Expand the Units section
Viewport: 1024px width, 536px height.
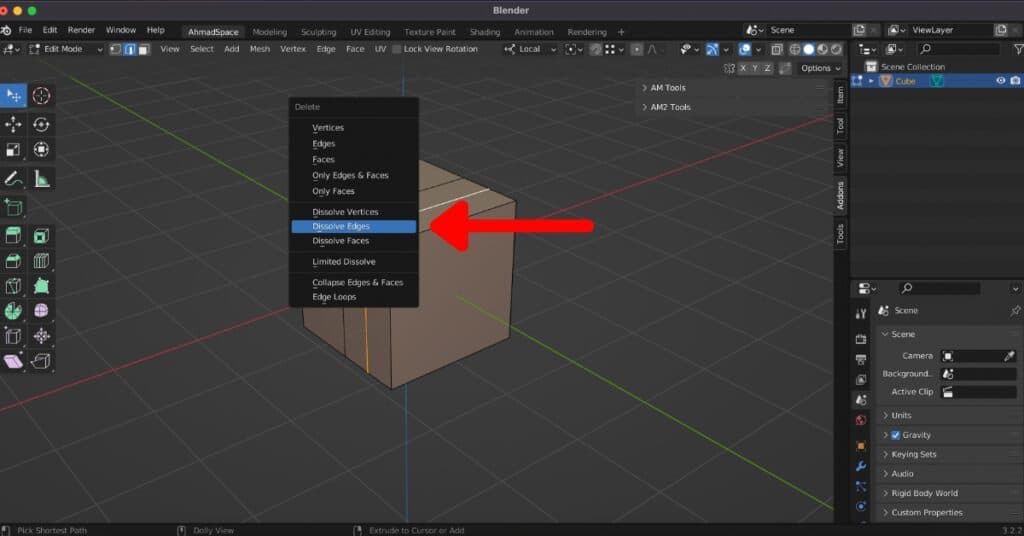pyautogui.click(x=900, y=415)
